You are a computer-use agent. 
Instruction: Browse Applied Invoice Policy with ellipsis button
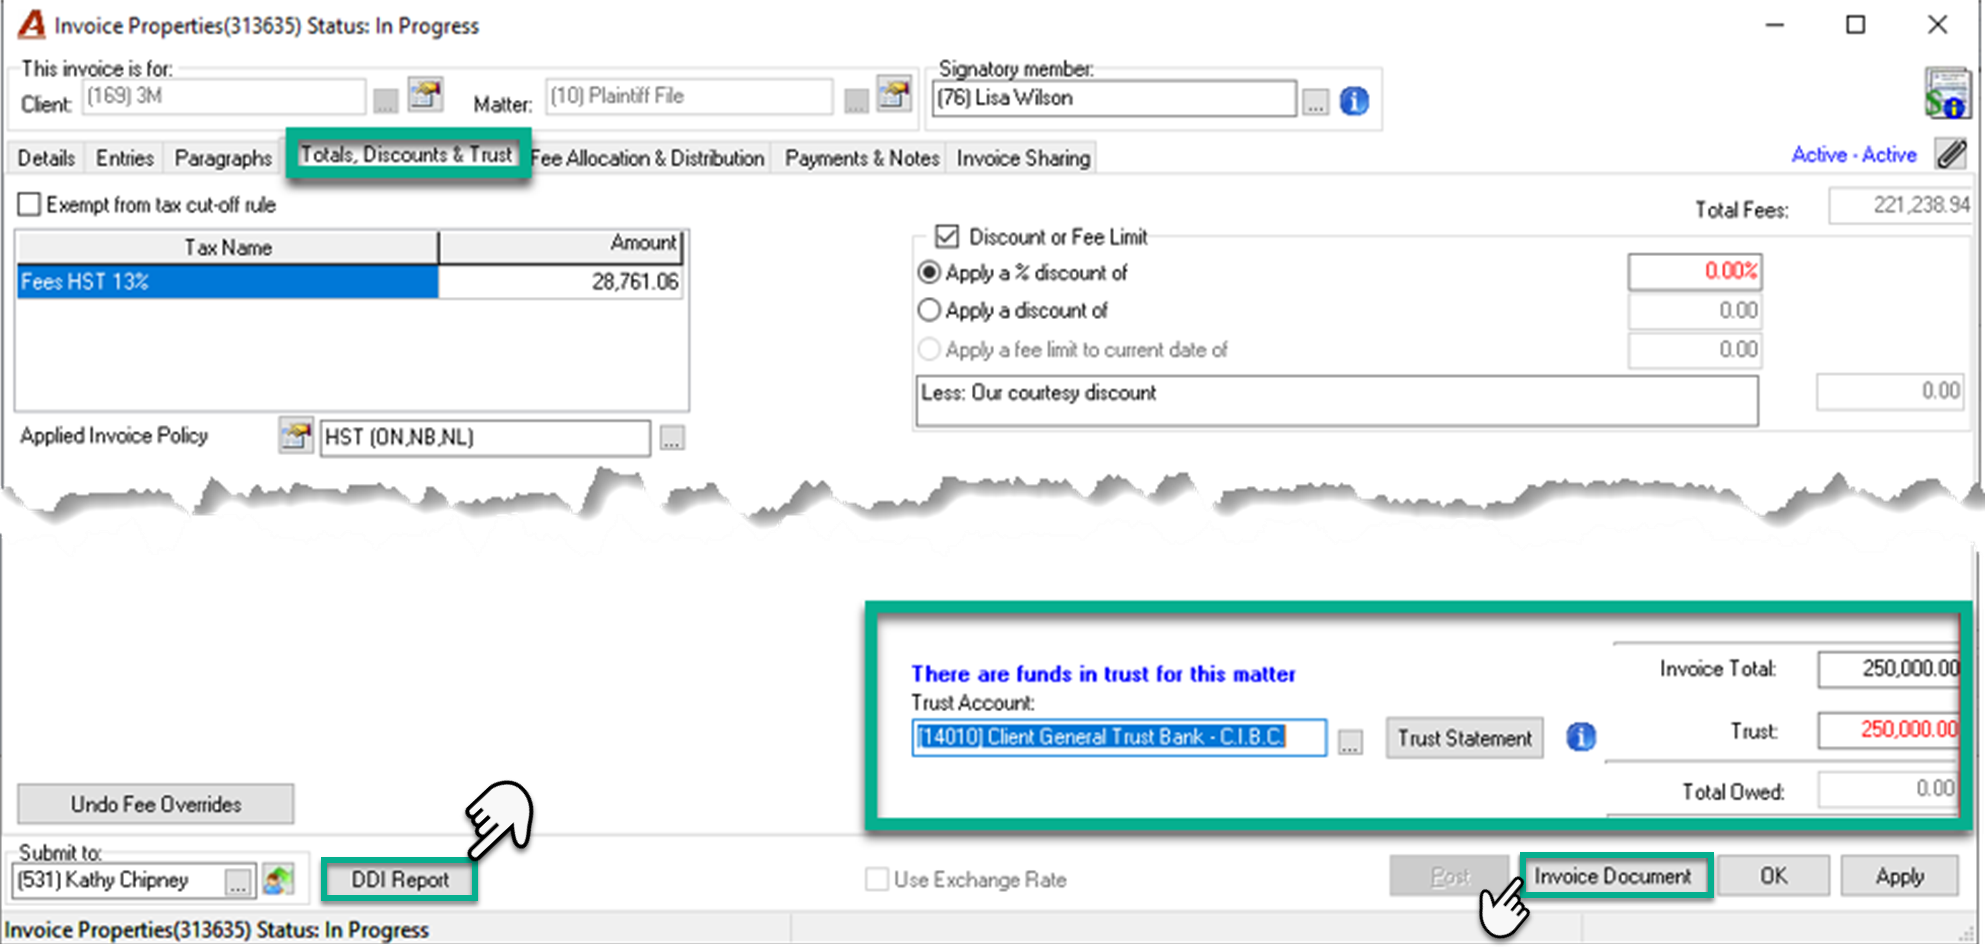tap(672, 438)
